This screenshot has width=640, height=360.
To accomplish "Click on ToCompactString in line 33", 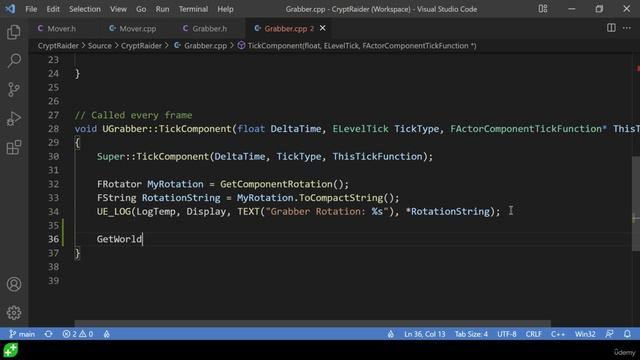I will (341, 198).
